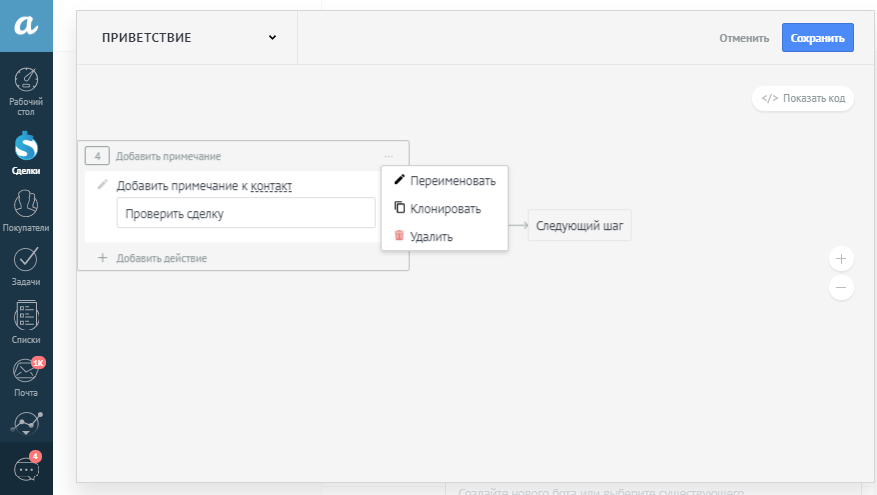
Task: Toggle the three-dots step options menu
Action: pos(388,156)
